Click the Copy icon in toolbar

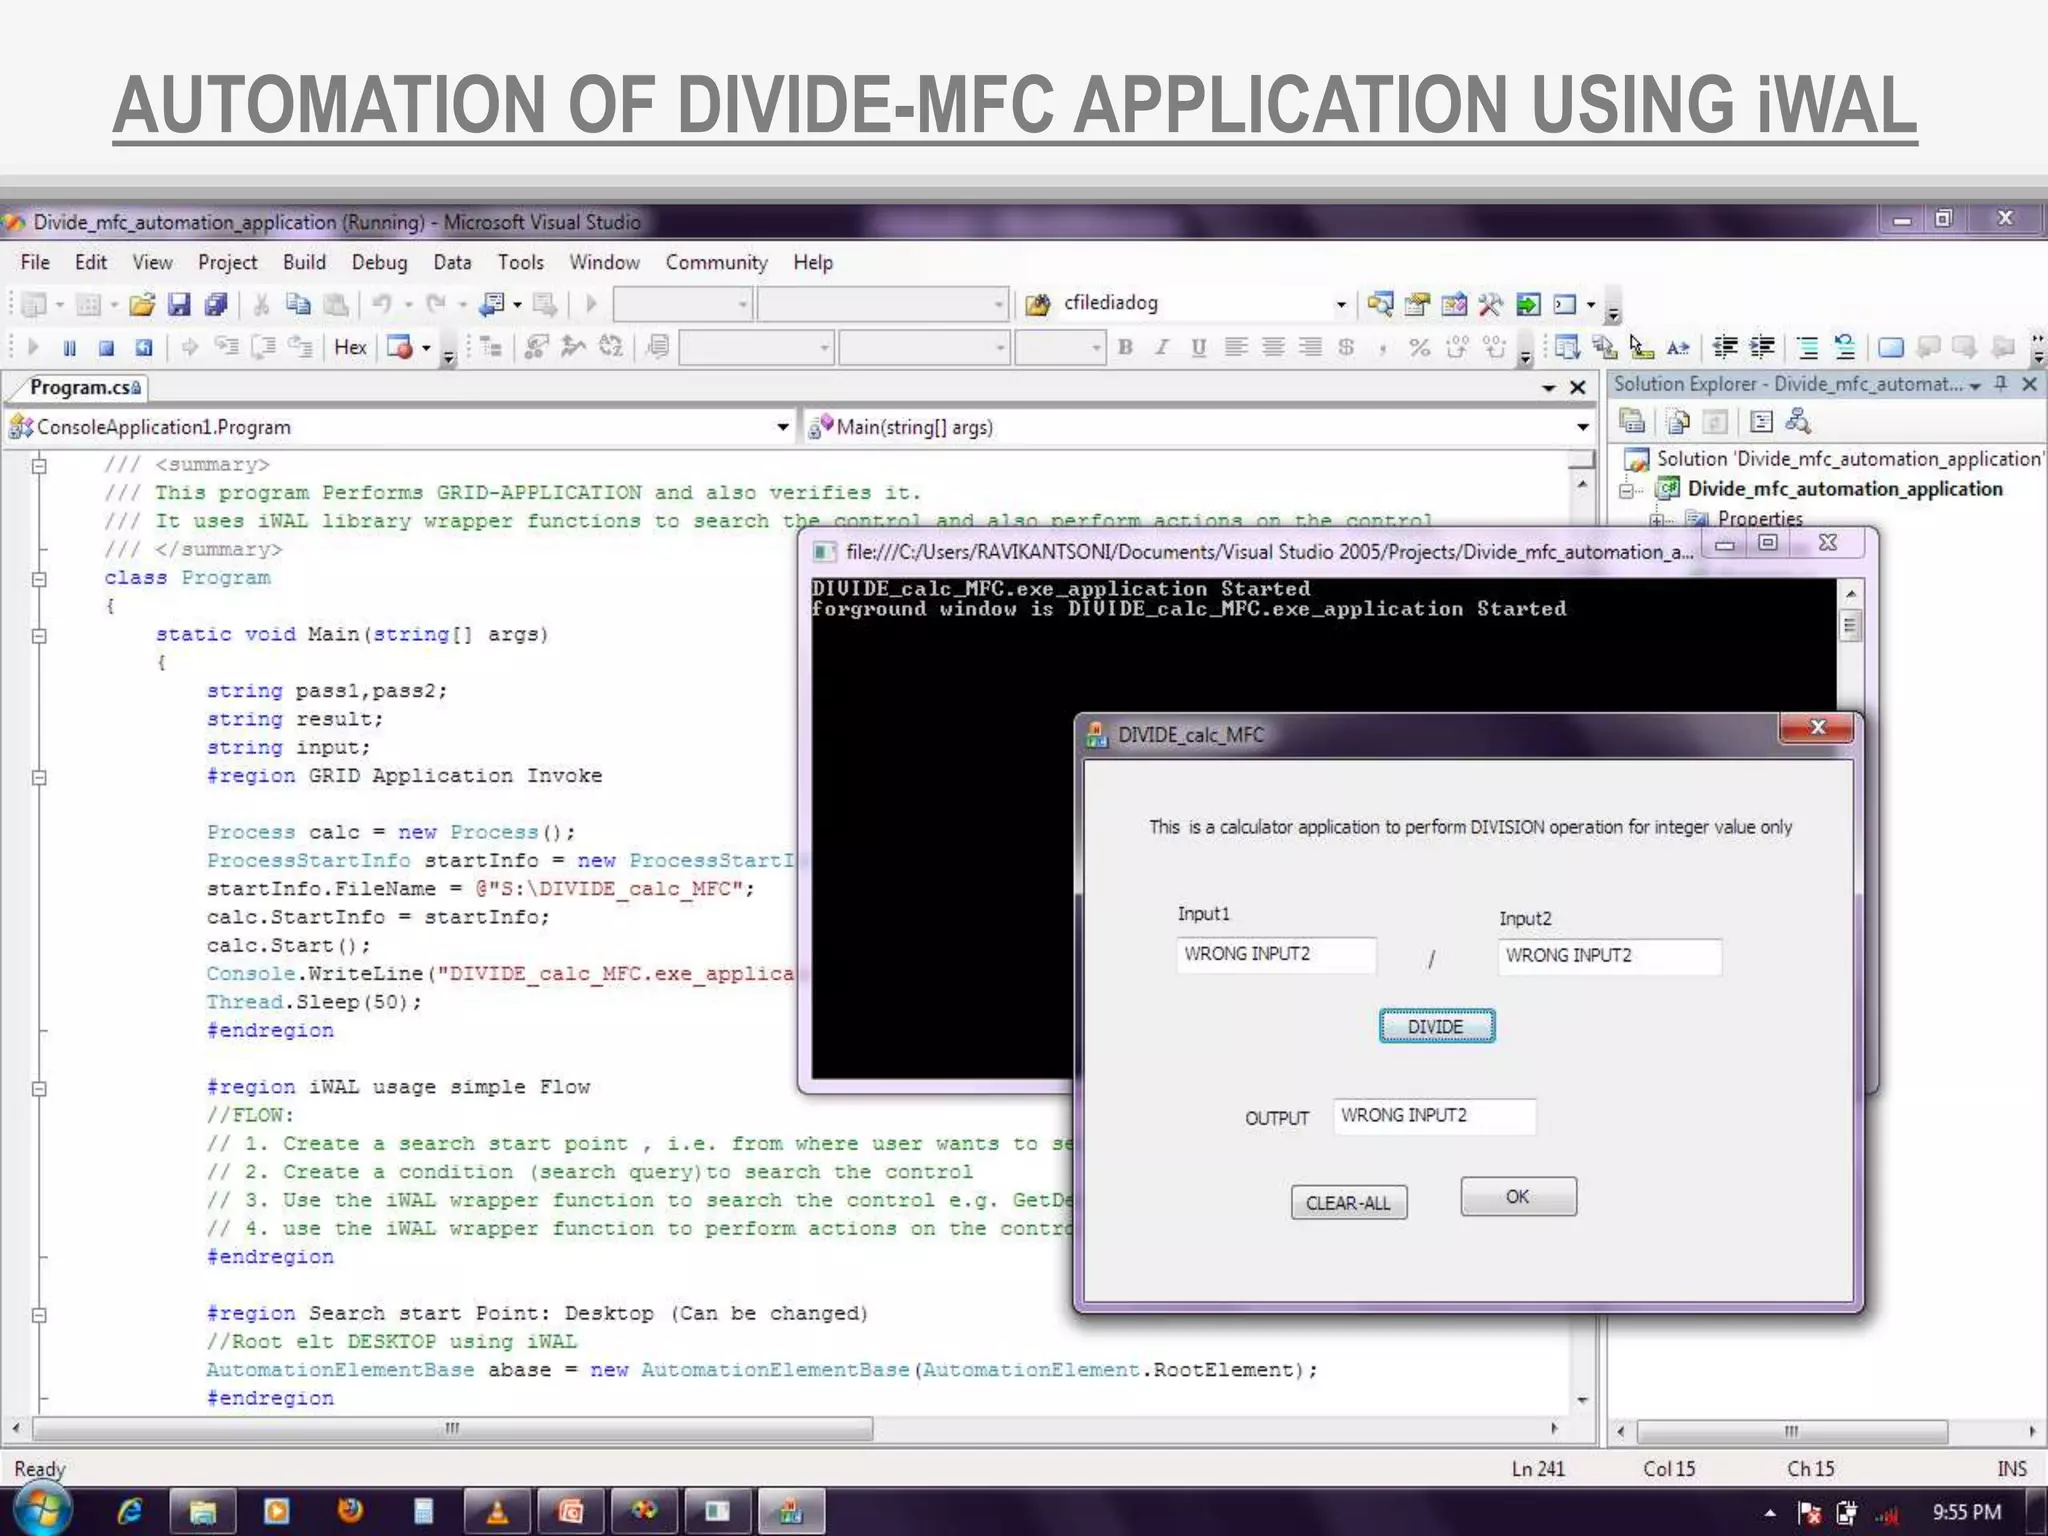[298, 304]
